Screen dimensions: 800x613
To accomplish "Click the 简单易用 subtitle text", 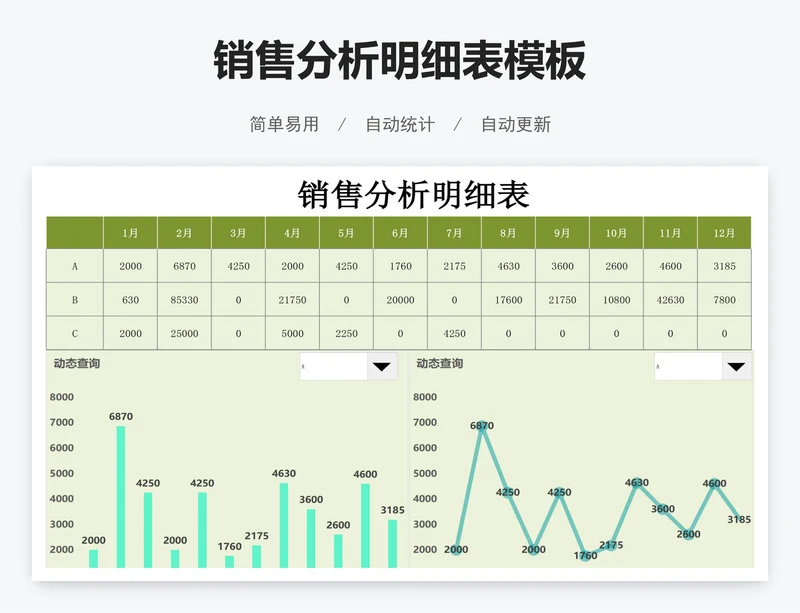I will click(x=284, y=125).
